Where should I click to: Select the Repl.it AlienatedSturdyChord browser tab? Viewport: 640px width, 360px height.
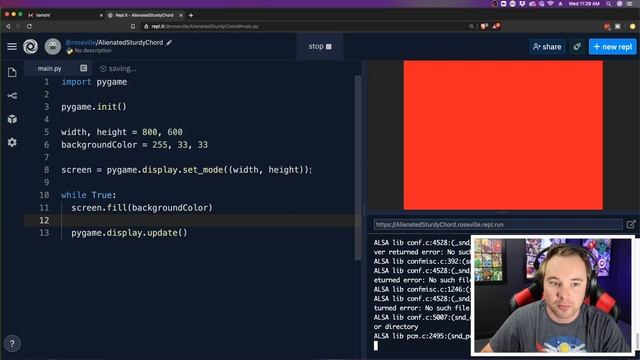pyautogui.click(x=144, y=15)
